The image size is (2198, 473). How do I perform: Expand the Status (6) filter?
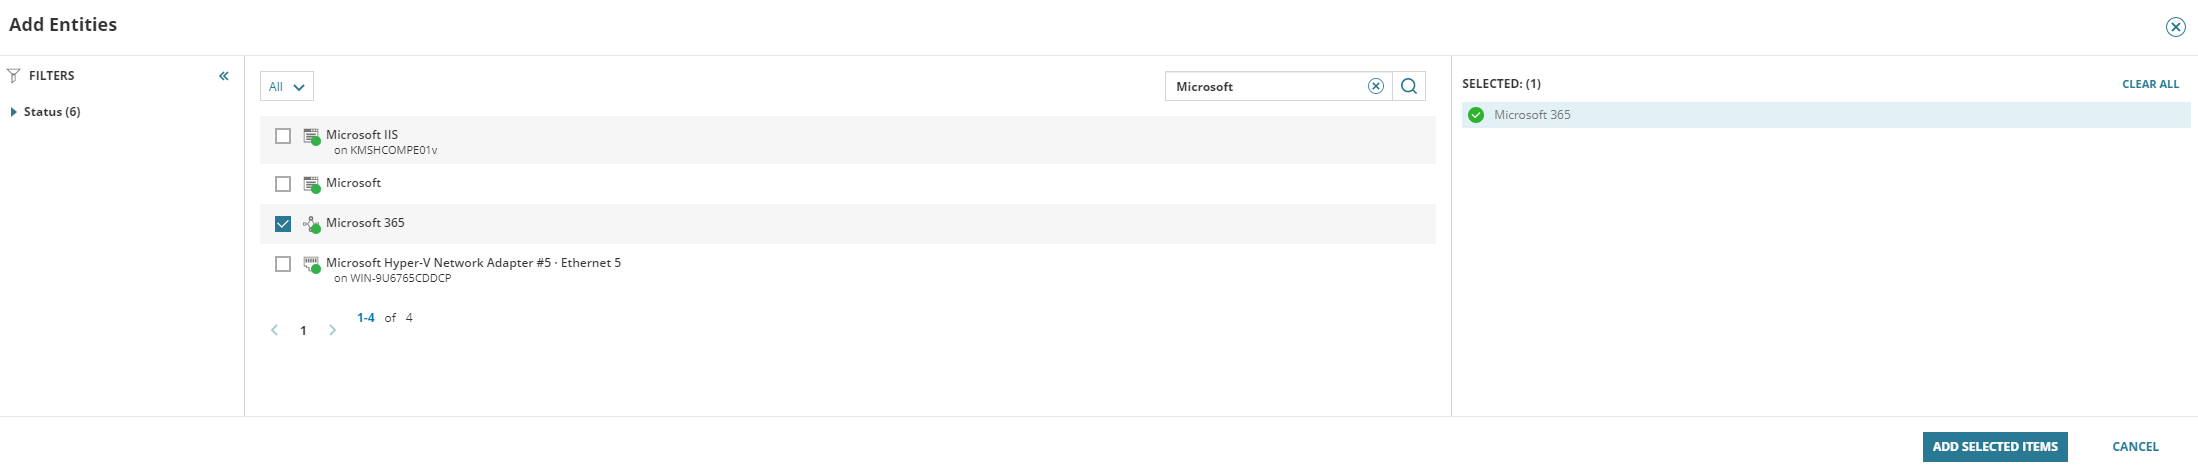point(46,112)
